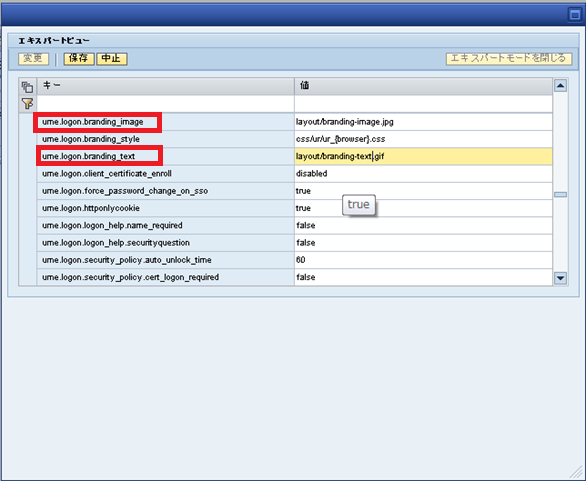The width and height of the screenshot is (587, 482).
Task: Click the select-all table icon beside the キー header
Action: 27,86
